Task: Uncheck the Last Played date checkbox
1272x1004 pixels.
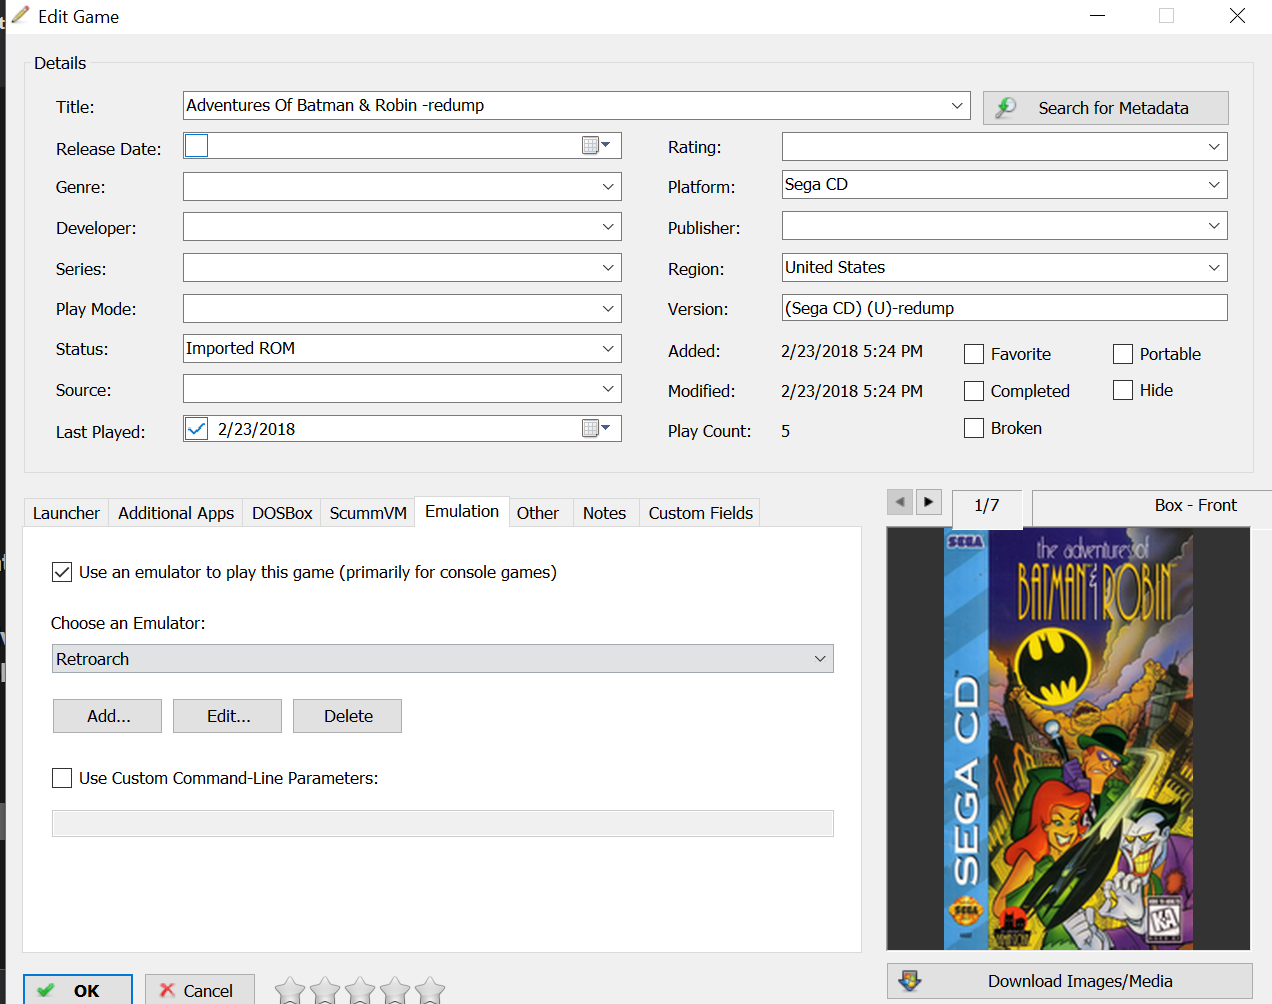Action: (x=197, y=429)
